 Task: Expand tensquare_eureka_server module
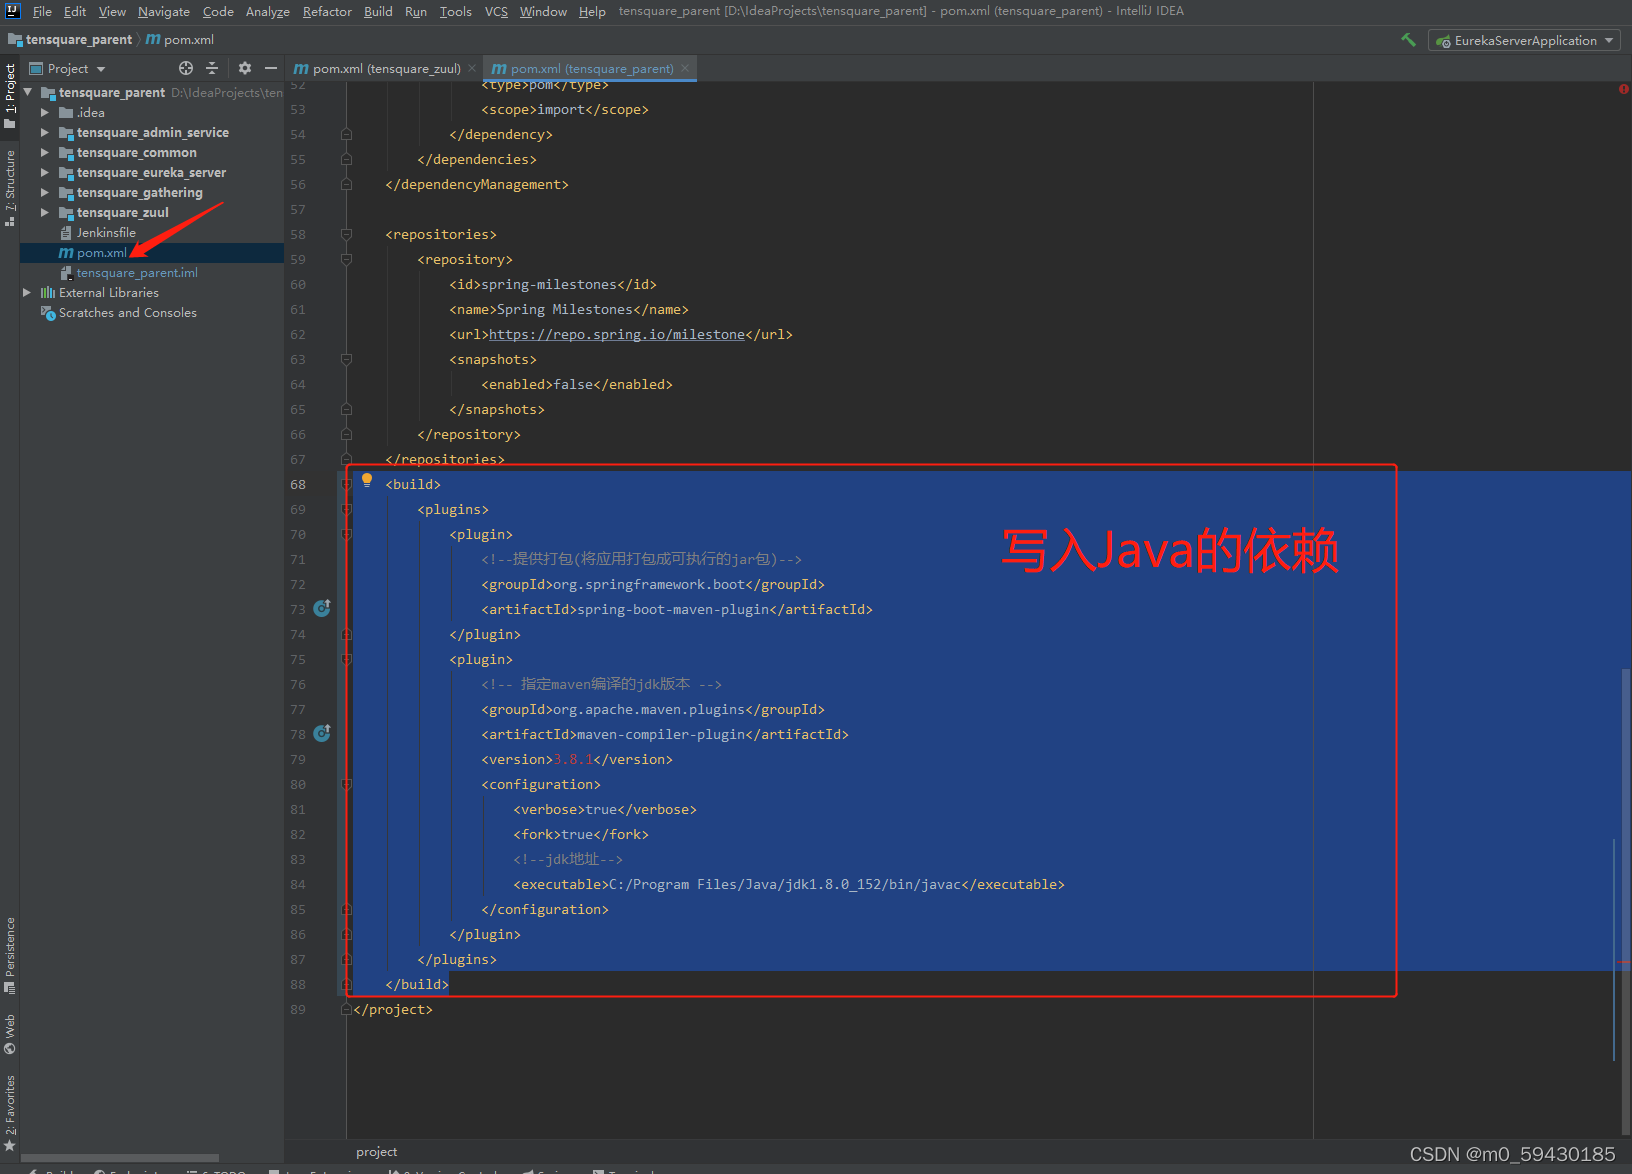coord(44,172)
